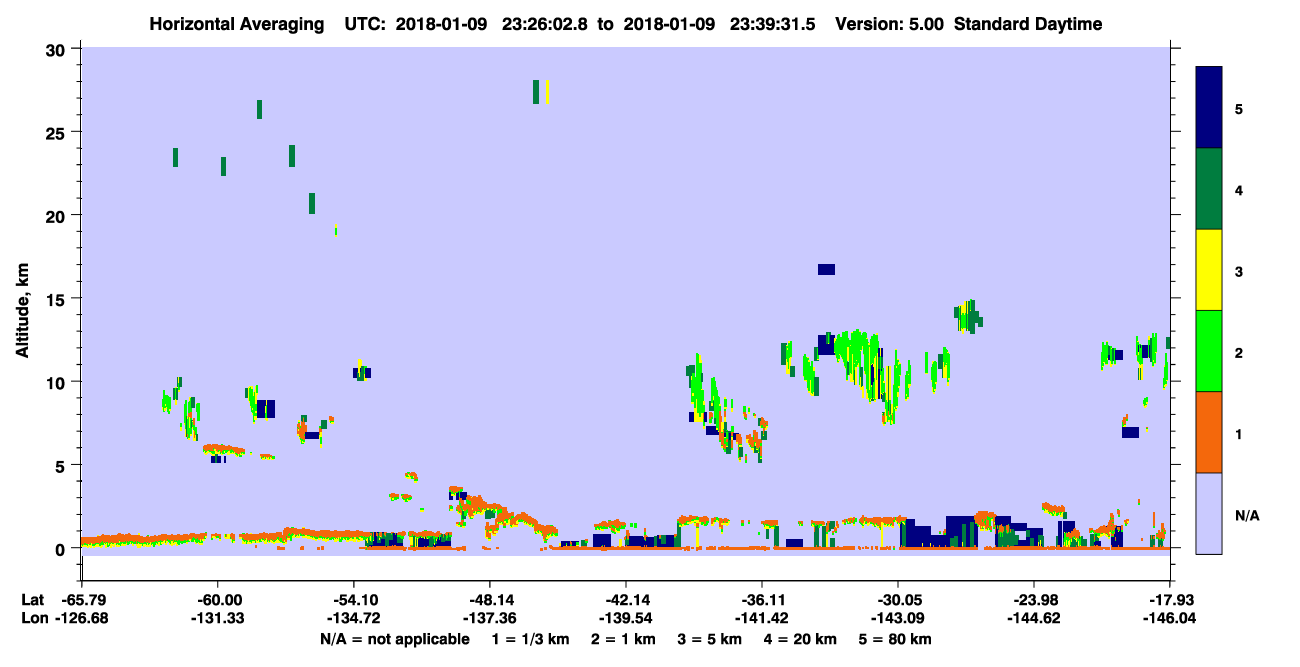The width and height of the screenshot is (1300, 667).
Task: Click the orange color bar segment labeled 1
Action: click(x=1209, y=432)
